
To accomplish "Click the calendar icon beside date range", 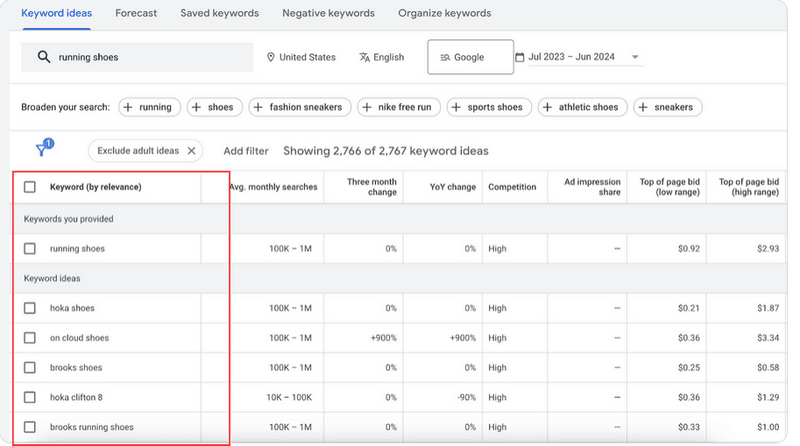I will pyautogui.click(x=519, y=57).
